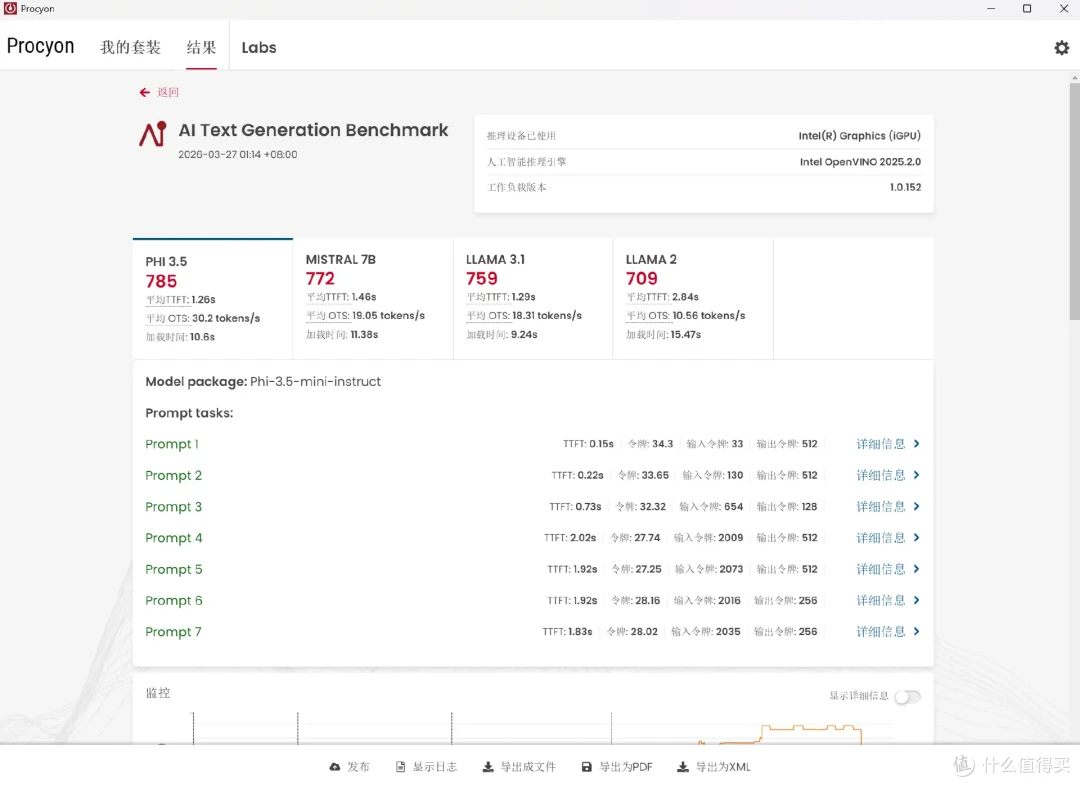Expand Prompt 1 details chevron
1080x787 pixels.
pyautogui.click(x=916, y=444)
